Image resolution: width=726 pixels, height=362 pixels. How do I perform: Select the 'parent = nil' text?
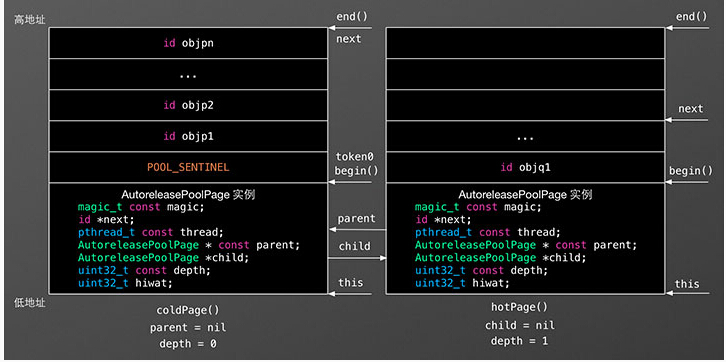click(x=188, y=328)
